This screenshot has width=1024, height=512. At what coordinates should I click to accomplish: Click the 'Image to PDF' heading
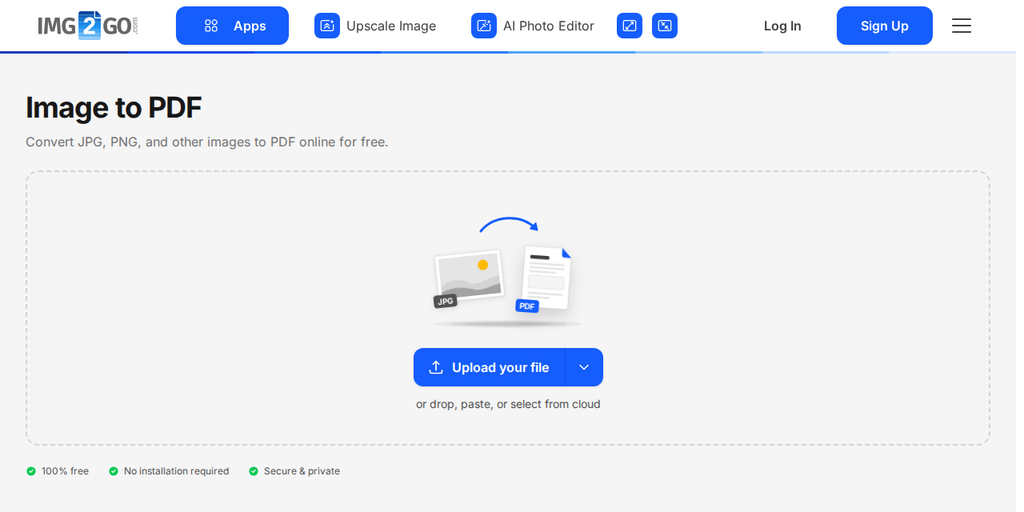[114, 108]
